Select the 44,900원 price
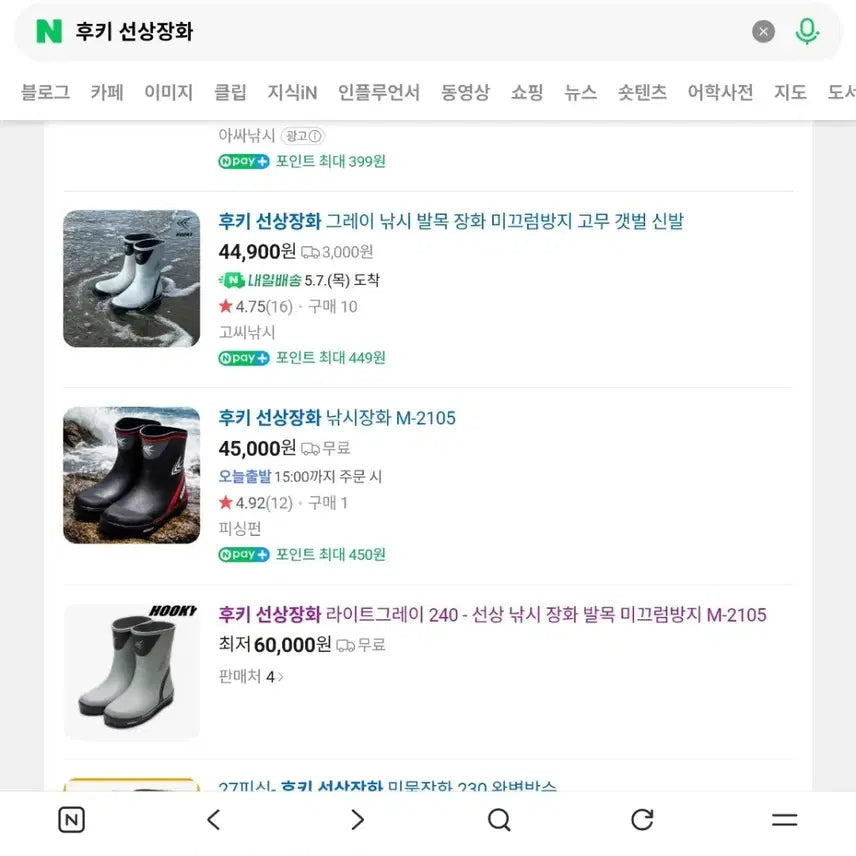 257,252
